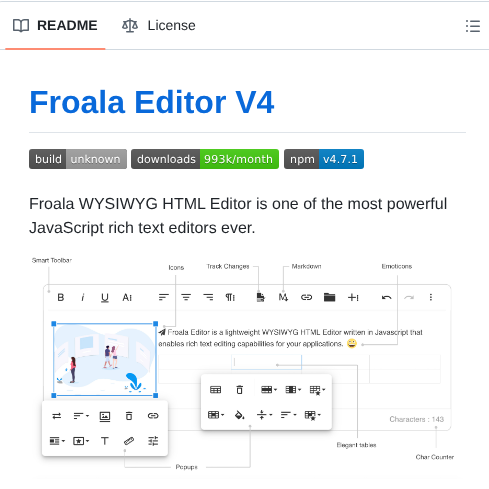
Task: Expand the table row dropdown
Action: coord(269,389)
